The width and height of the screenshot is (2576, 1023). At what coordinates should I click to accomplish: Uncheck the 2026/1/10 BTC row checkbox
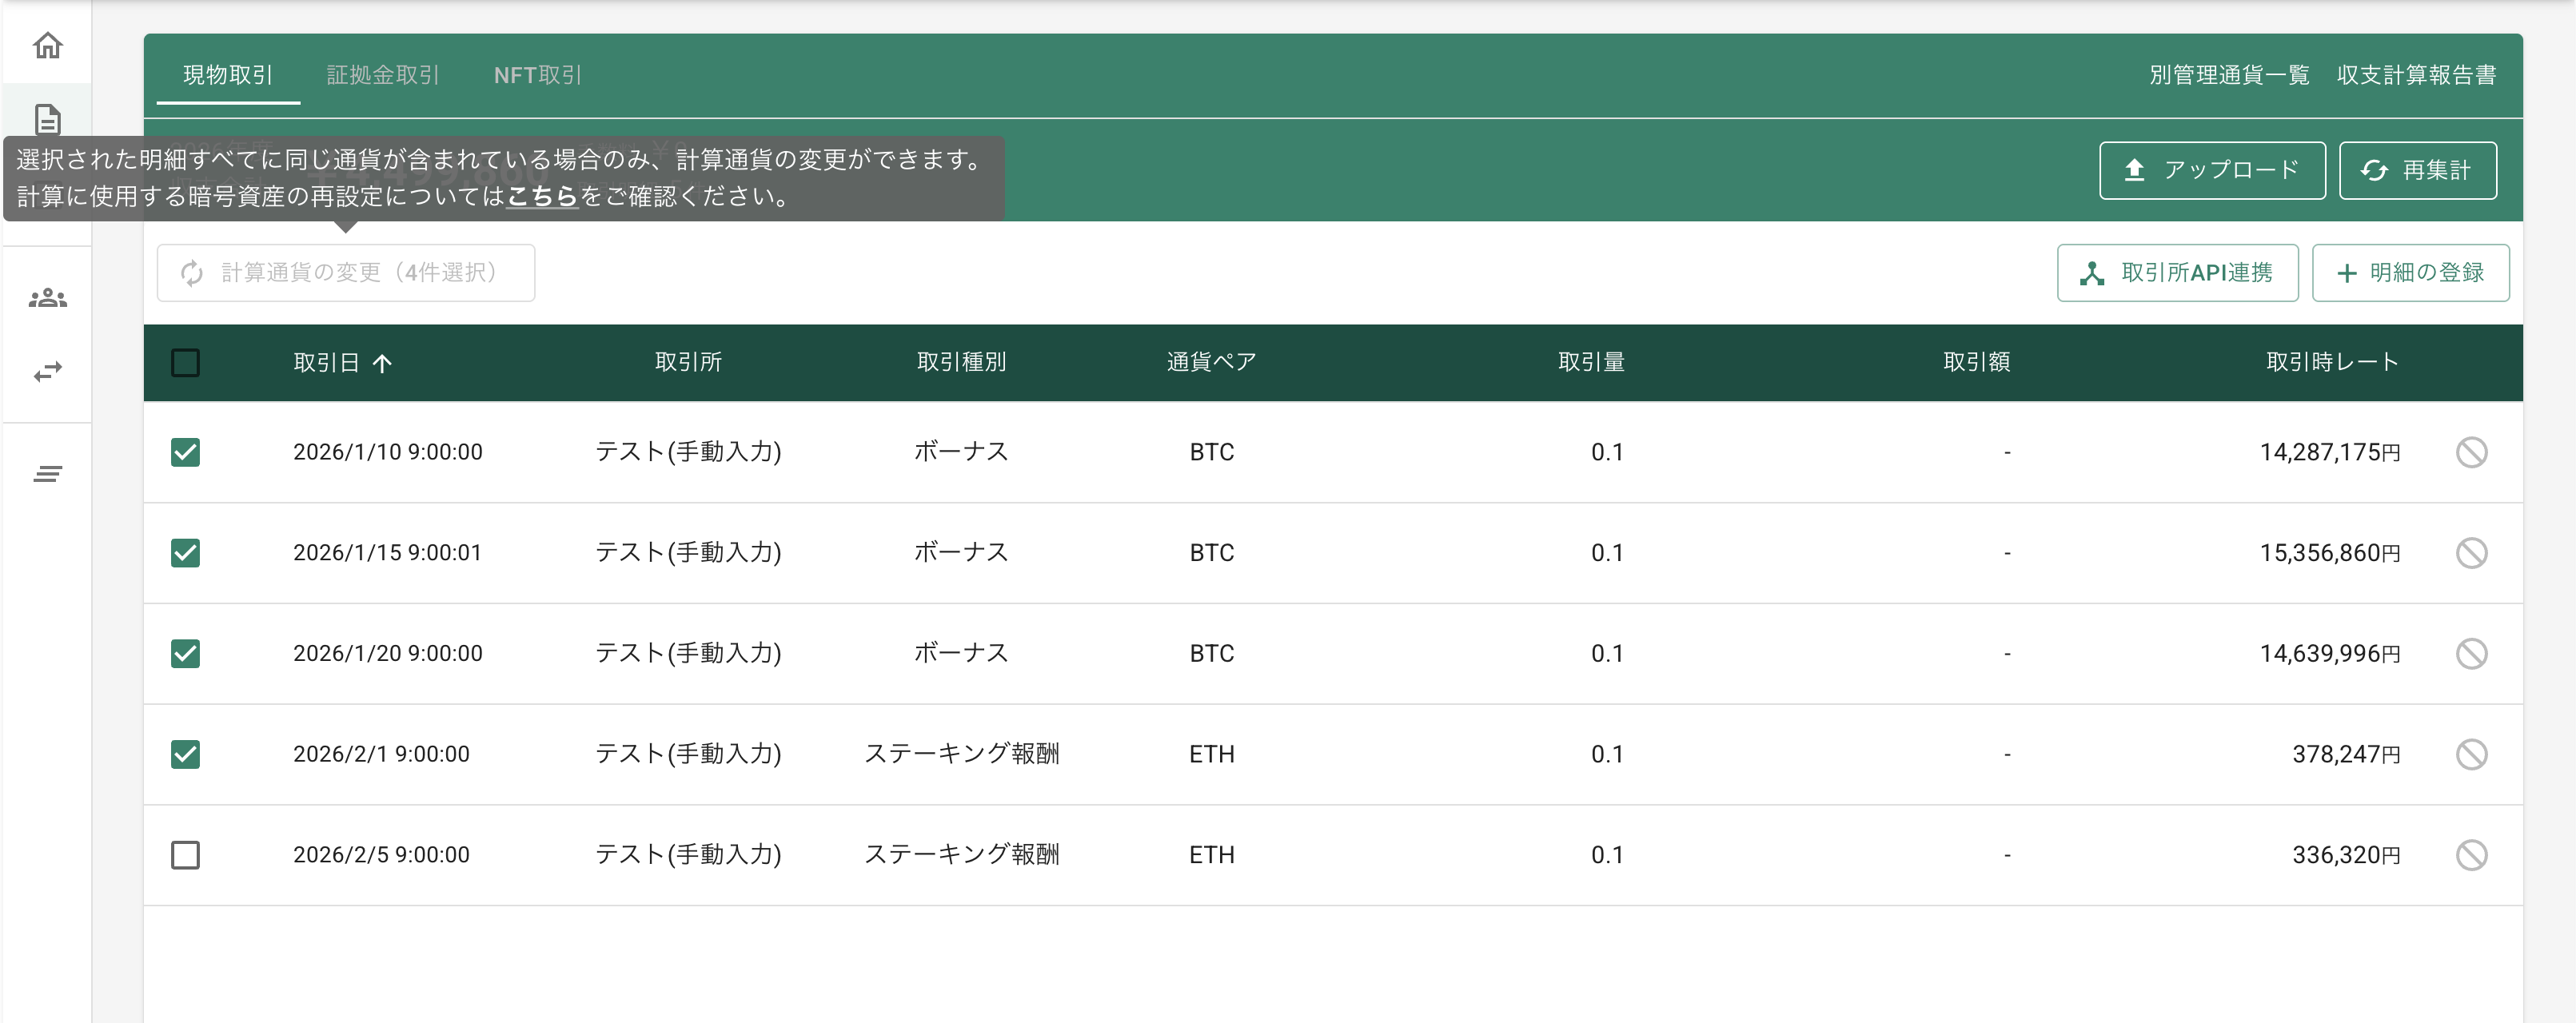coord(185,452)
